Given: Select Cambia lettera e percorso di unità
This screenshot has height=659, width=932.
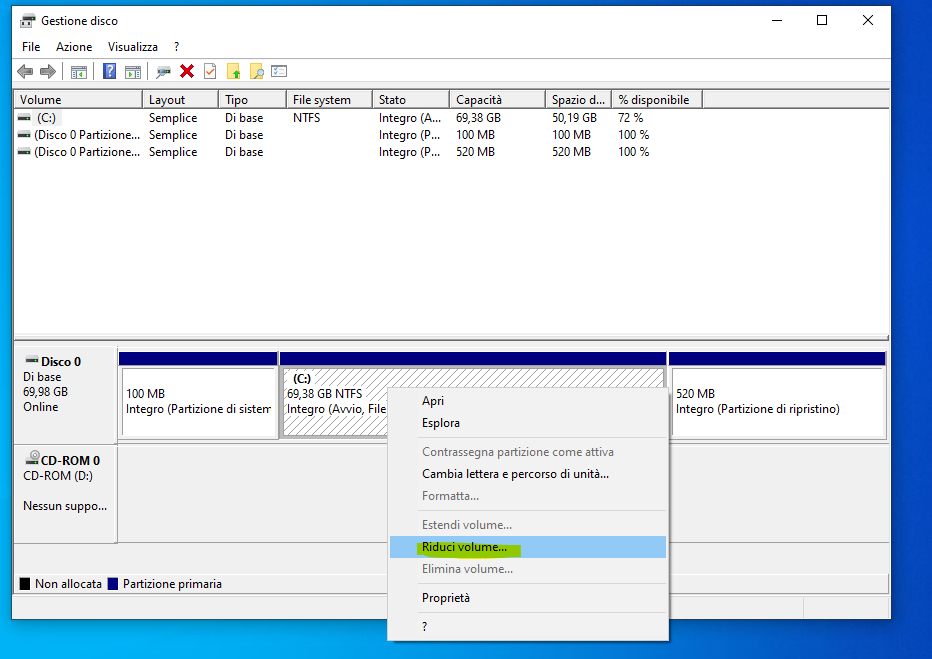Looking at the screenshot, I should click(528, 474).
